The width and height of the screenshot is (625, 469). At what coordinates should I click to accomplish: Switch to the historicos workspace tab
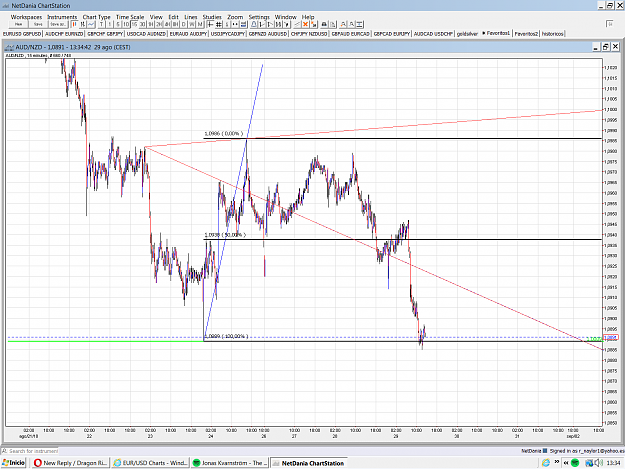(x=552, y=34)
